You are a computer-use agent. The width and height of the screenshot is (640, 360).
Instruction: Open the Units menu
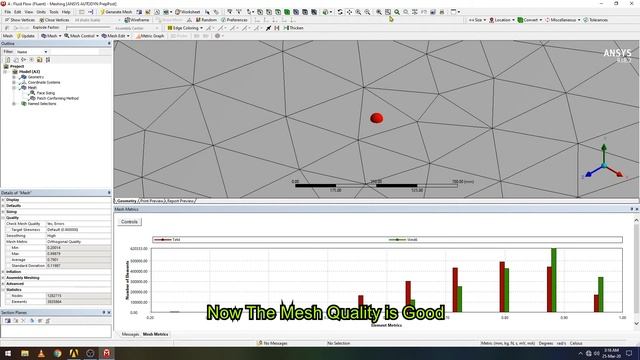41,12
